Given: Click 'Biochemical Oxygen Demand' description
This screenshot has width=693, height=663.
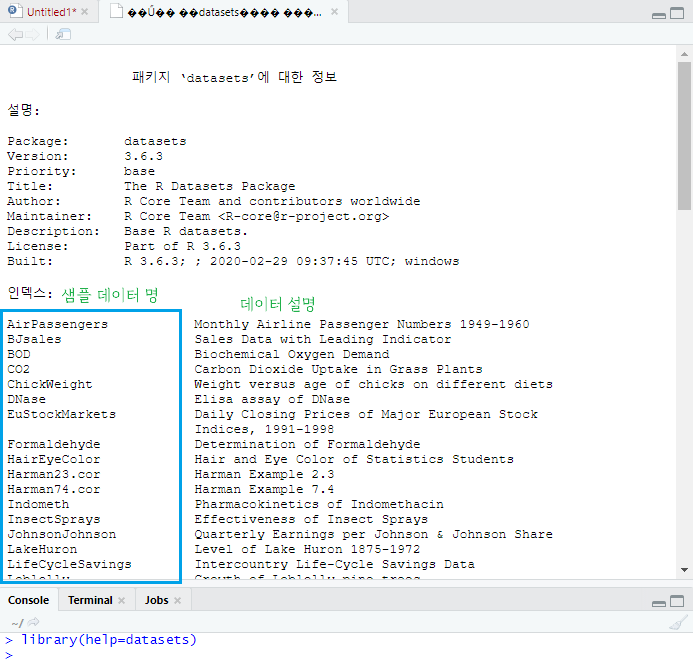Looking at the screenshot, I should pyautogui.click(x=292, y=354).
